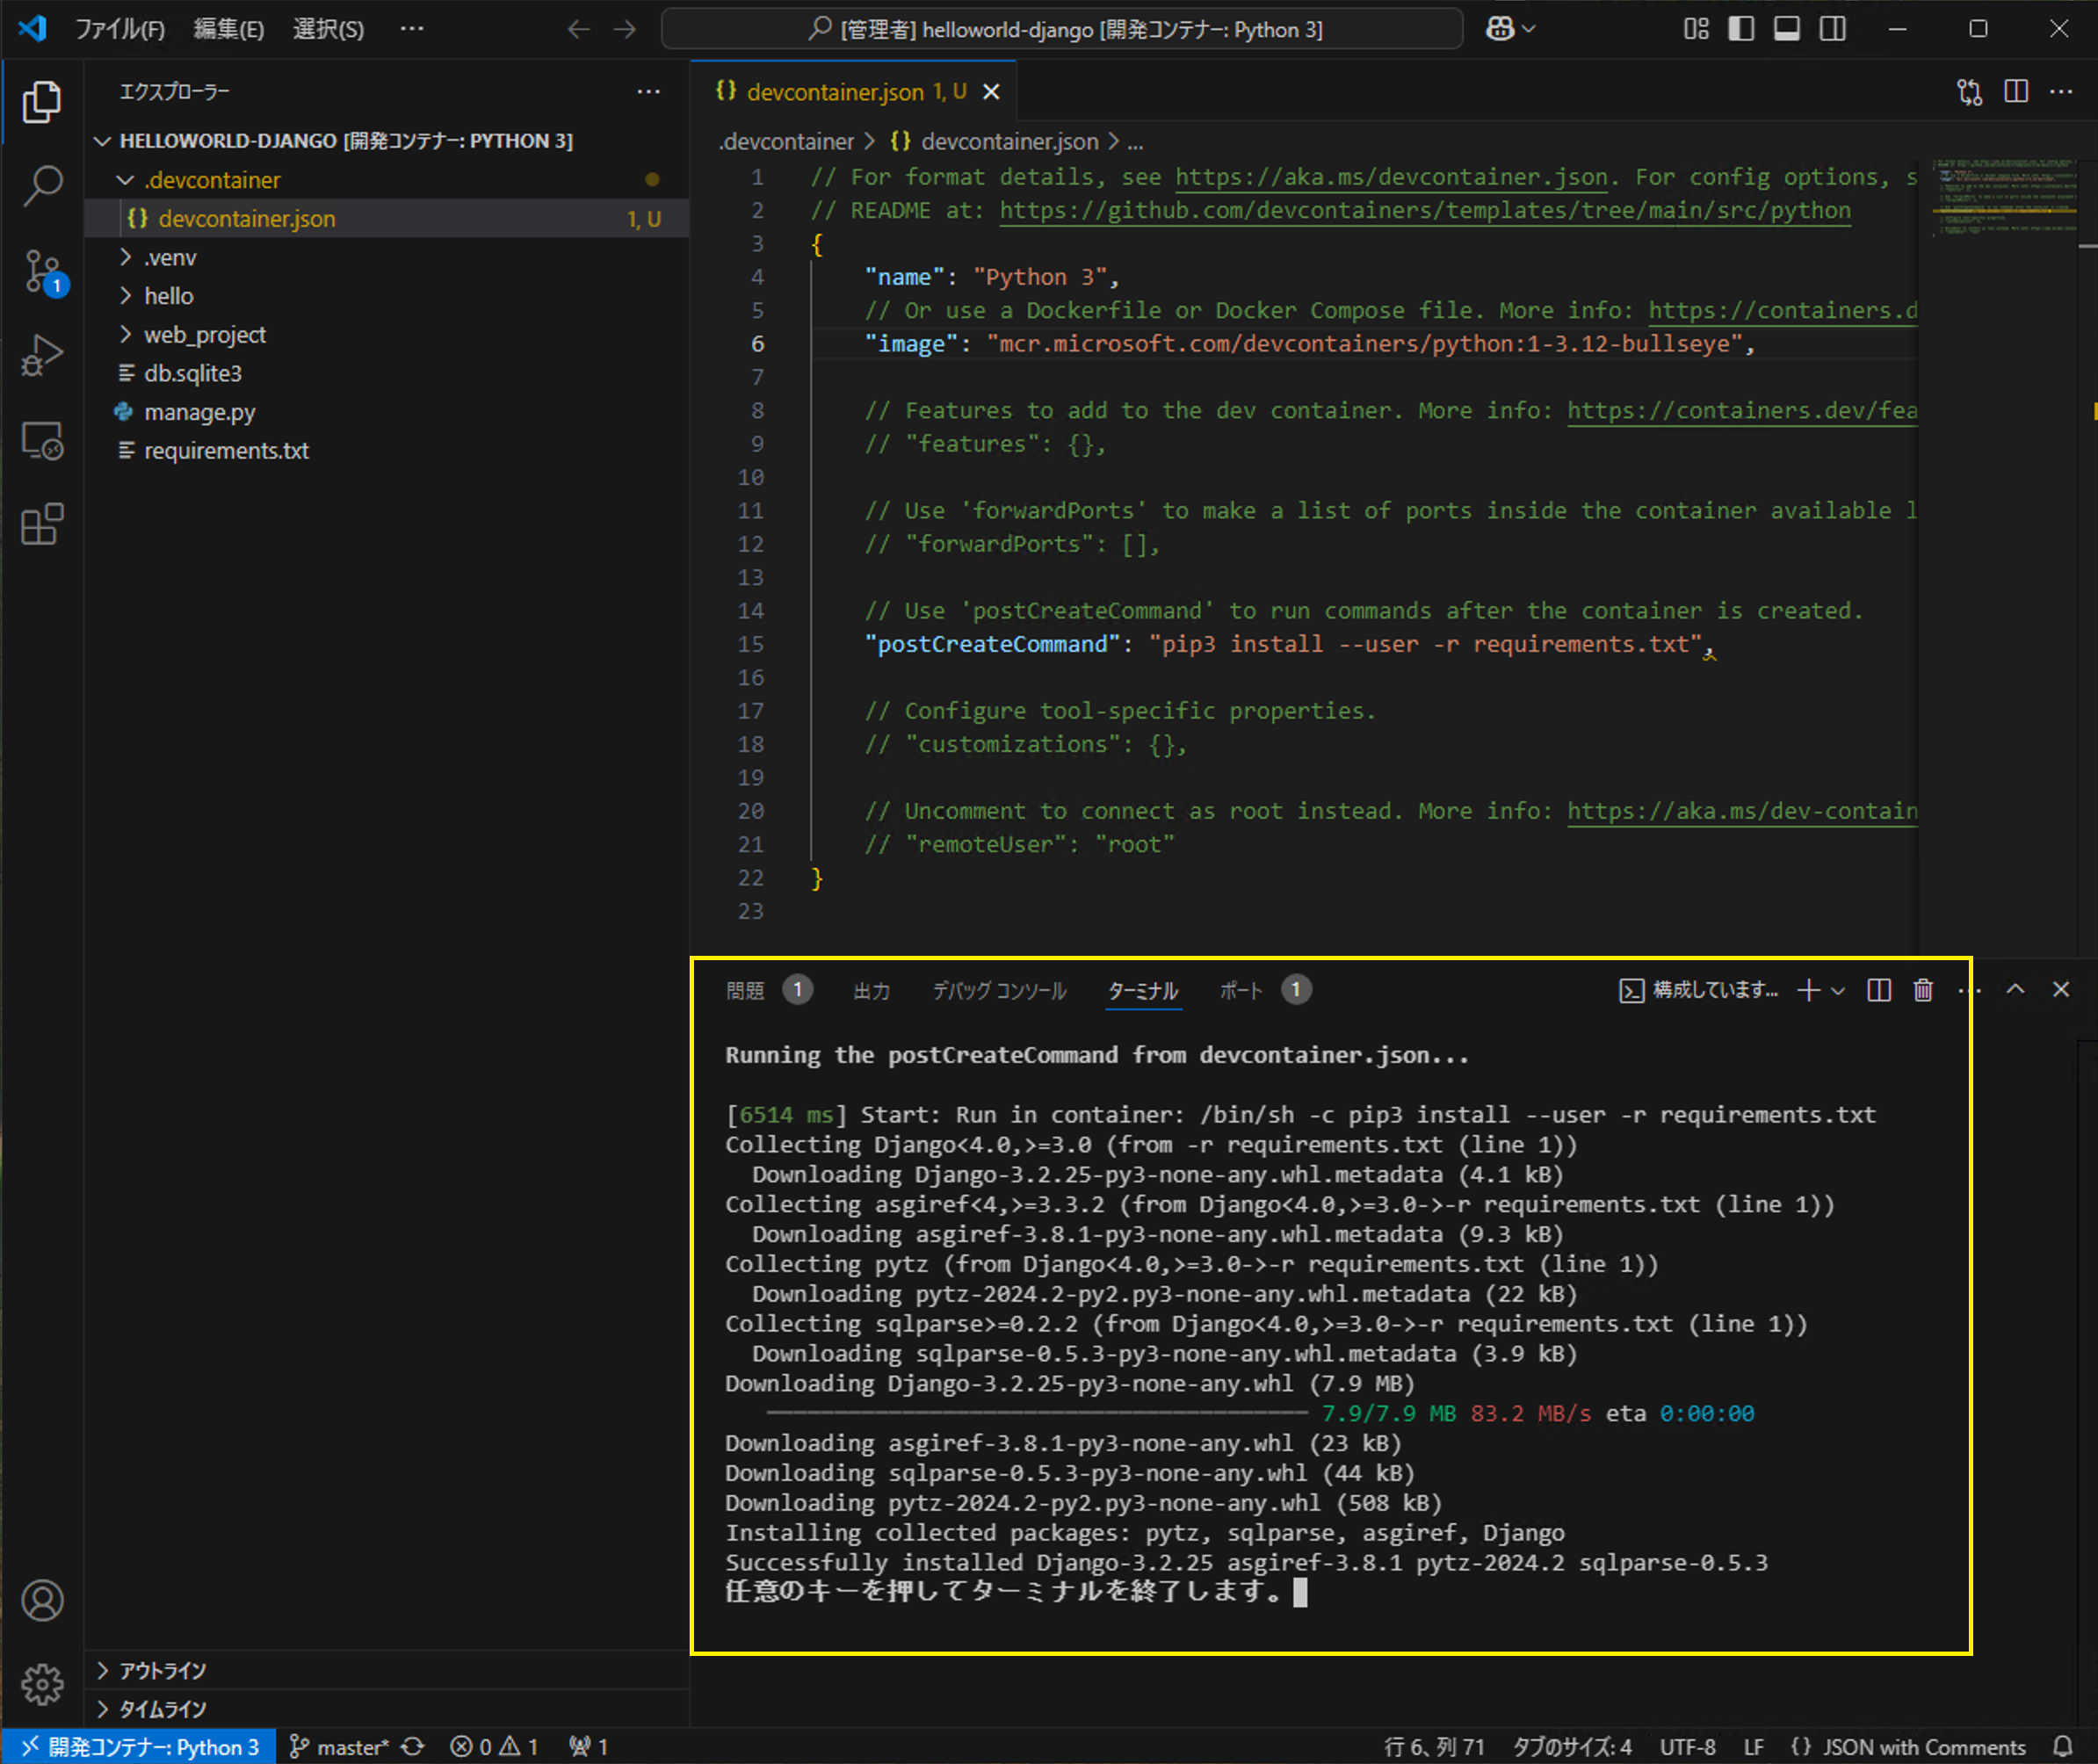Open editor more actions menu
2098x1764 pixels.
click(2061, 92)
